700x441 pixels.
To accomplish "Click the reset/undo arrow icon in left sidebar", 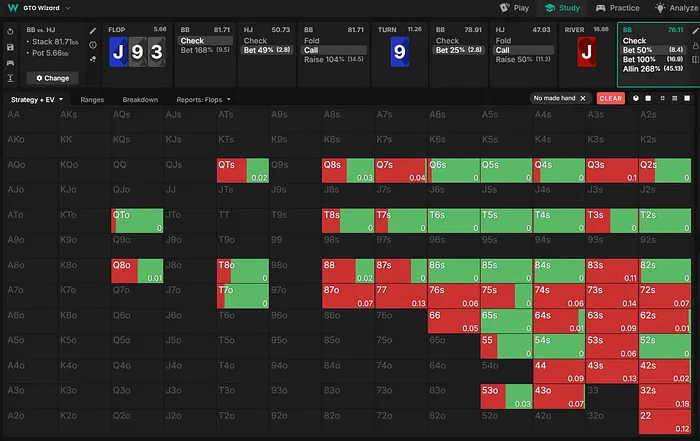I will 9,31.
